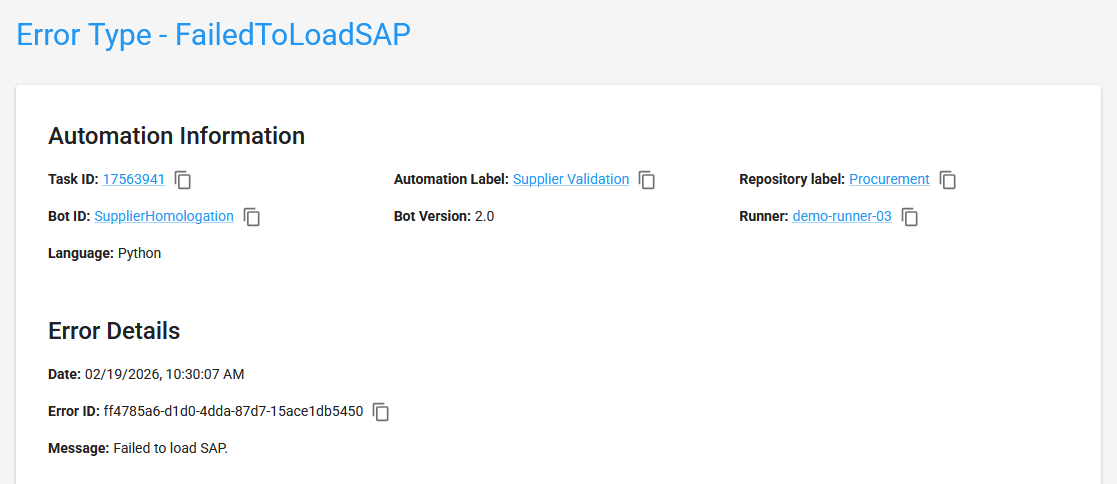
Task: Copy the Runner name
Action: pos(910,217)
